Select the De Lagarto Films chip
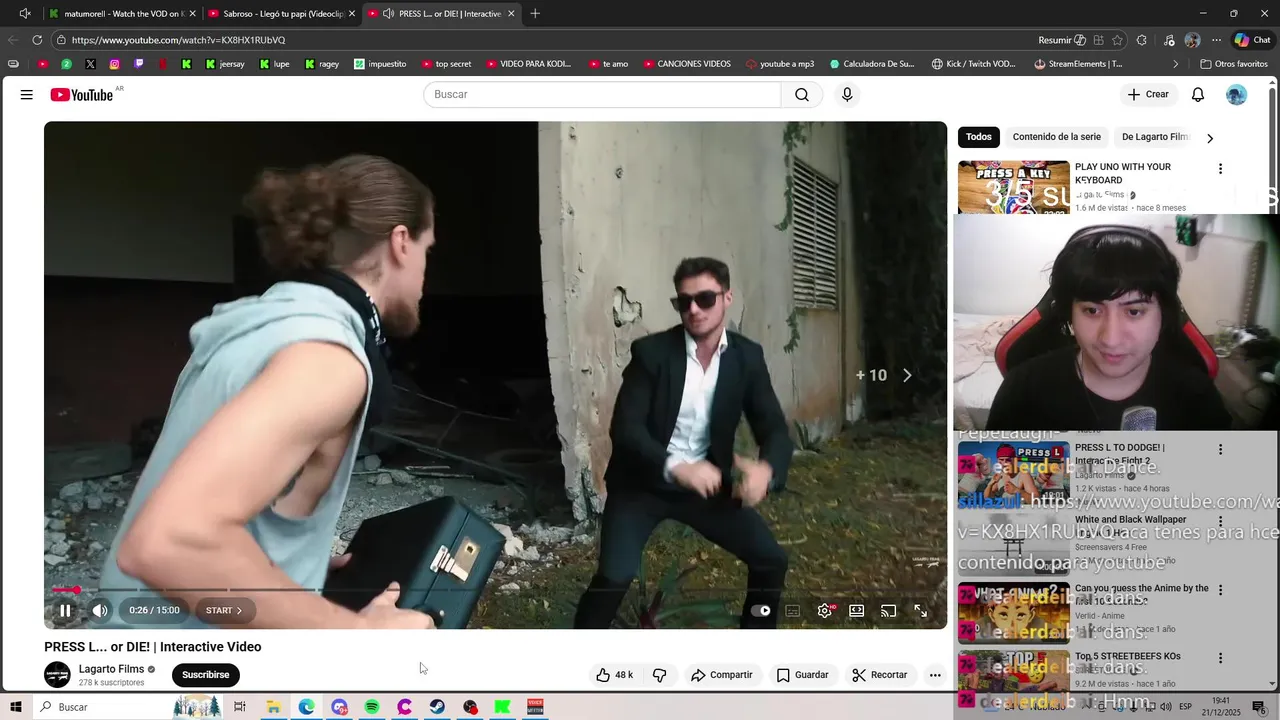 pyautogui.click(x=1156, y=137)
